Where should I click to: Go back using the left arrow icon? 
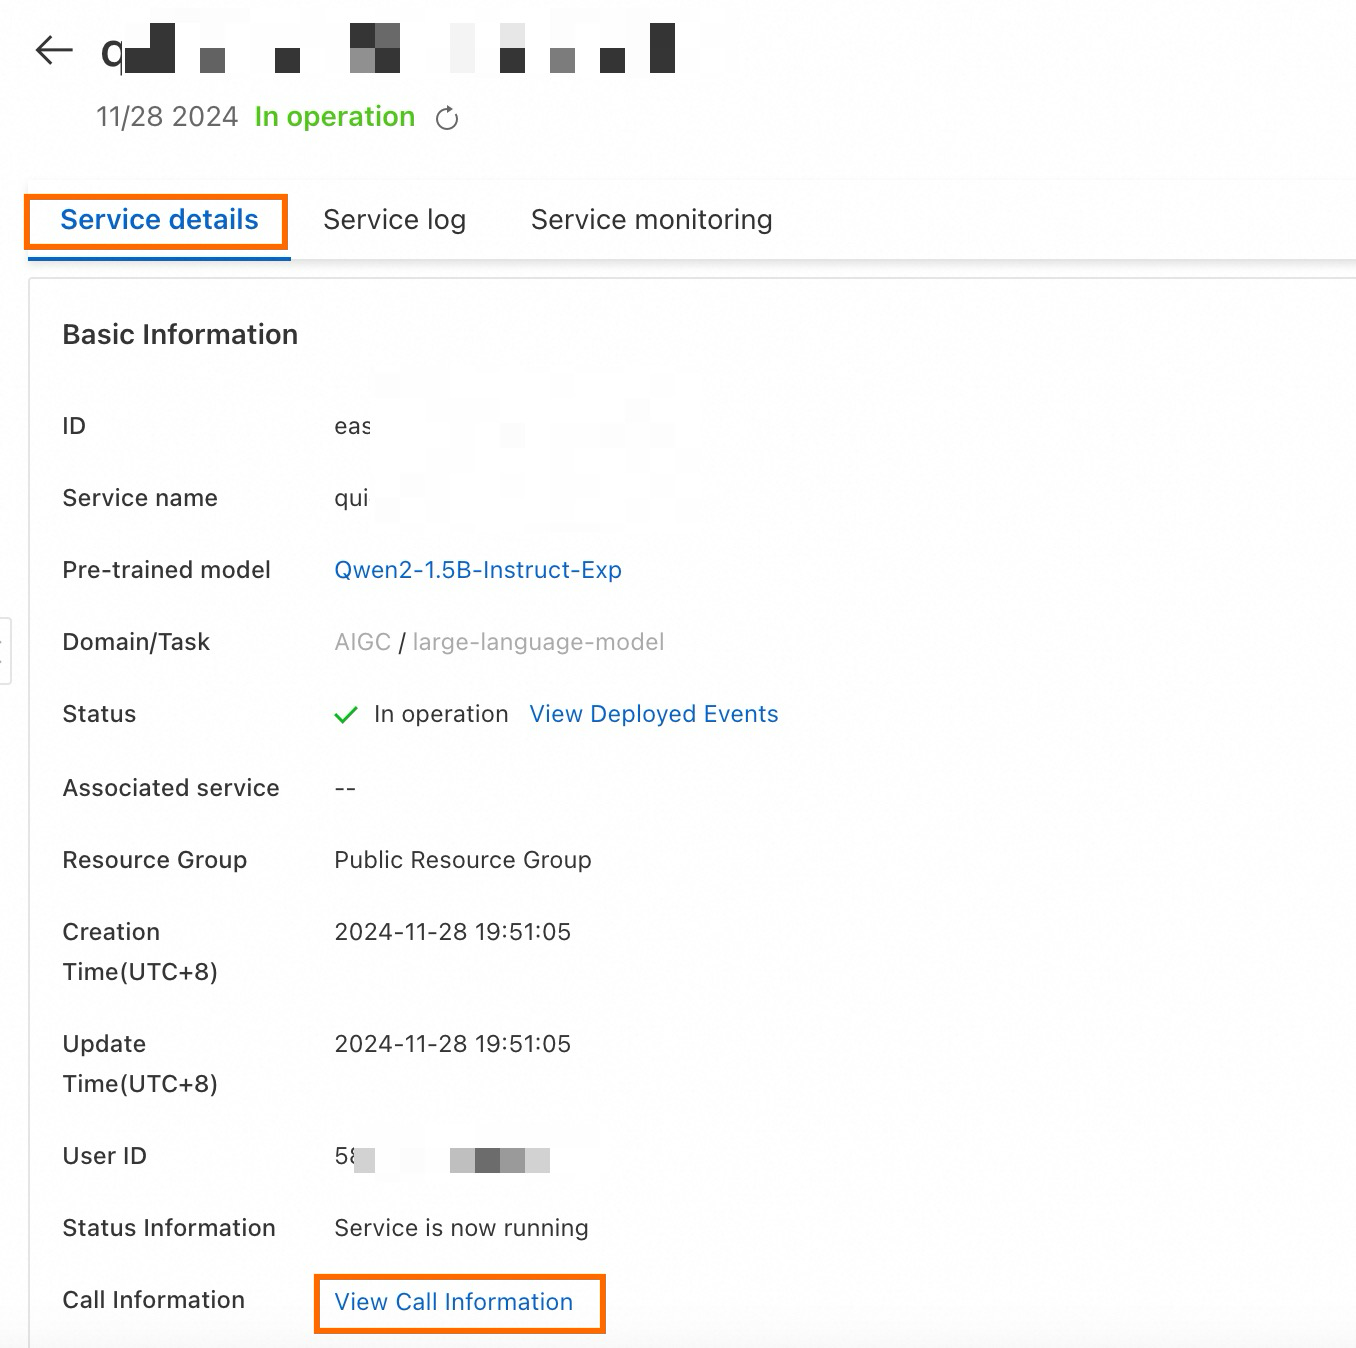click(54, 49)
